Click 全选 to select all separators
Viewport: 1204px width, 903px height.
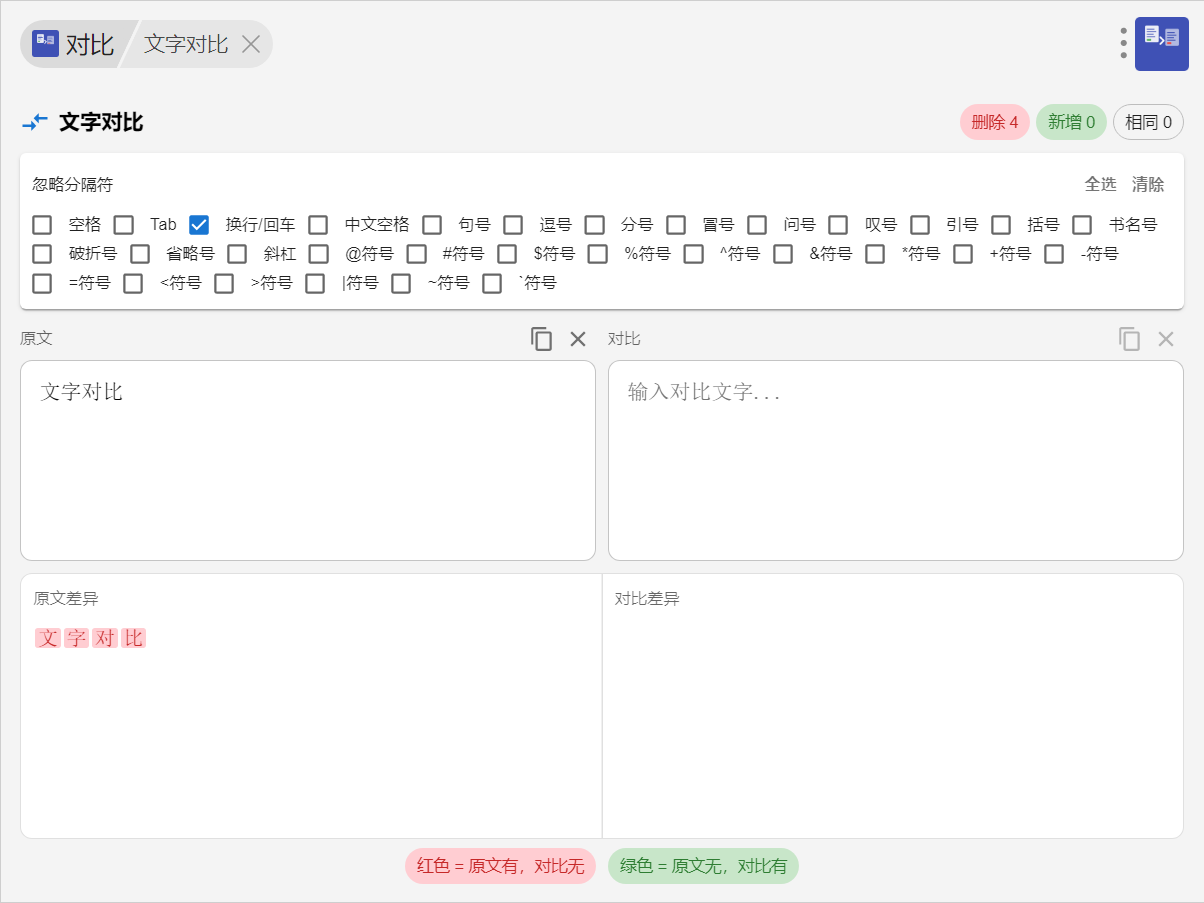pyautogui.click(x=1100, y=184)
